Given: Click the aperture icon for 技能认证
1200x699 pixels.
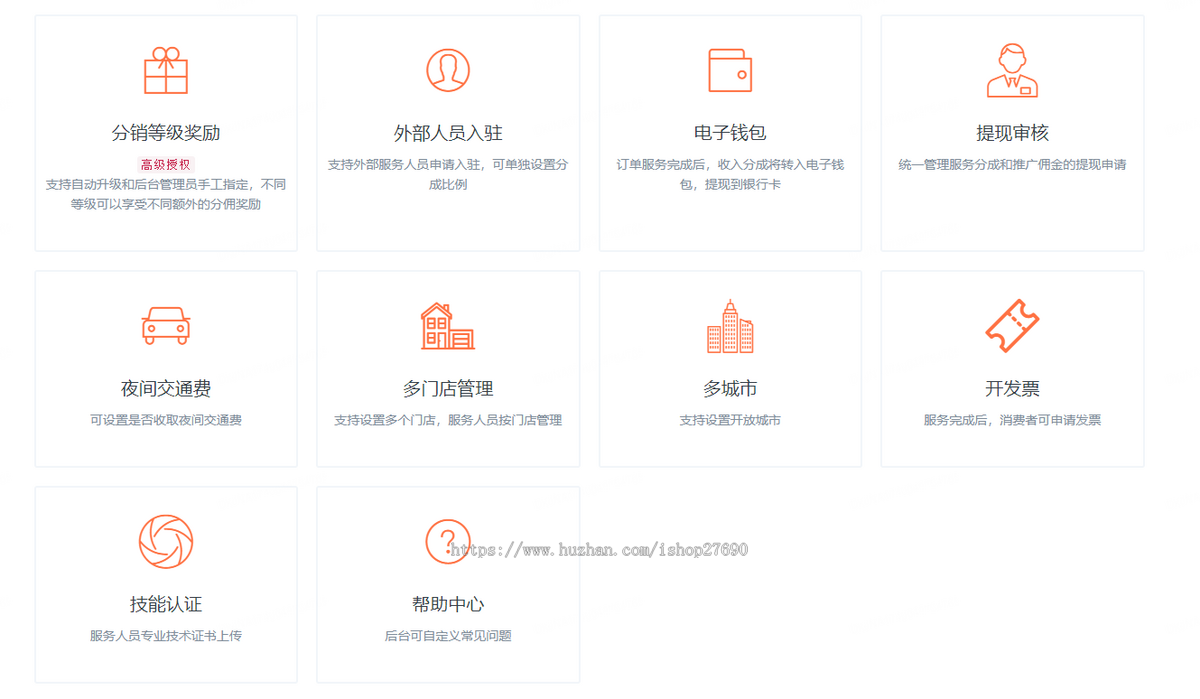Looking at the screenshot, I should [166, 542].
